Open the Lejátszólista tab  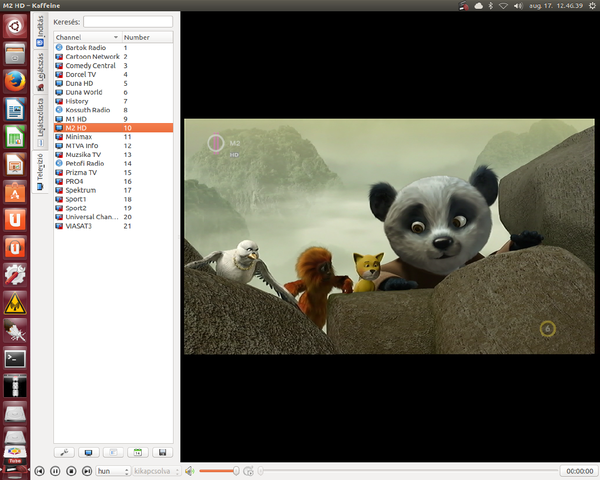pyautogui.click(x=40, y=122)
